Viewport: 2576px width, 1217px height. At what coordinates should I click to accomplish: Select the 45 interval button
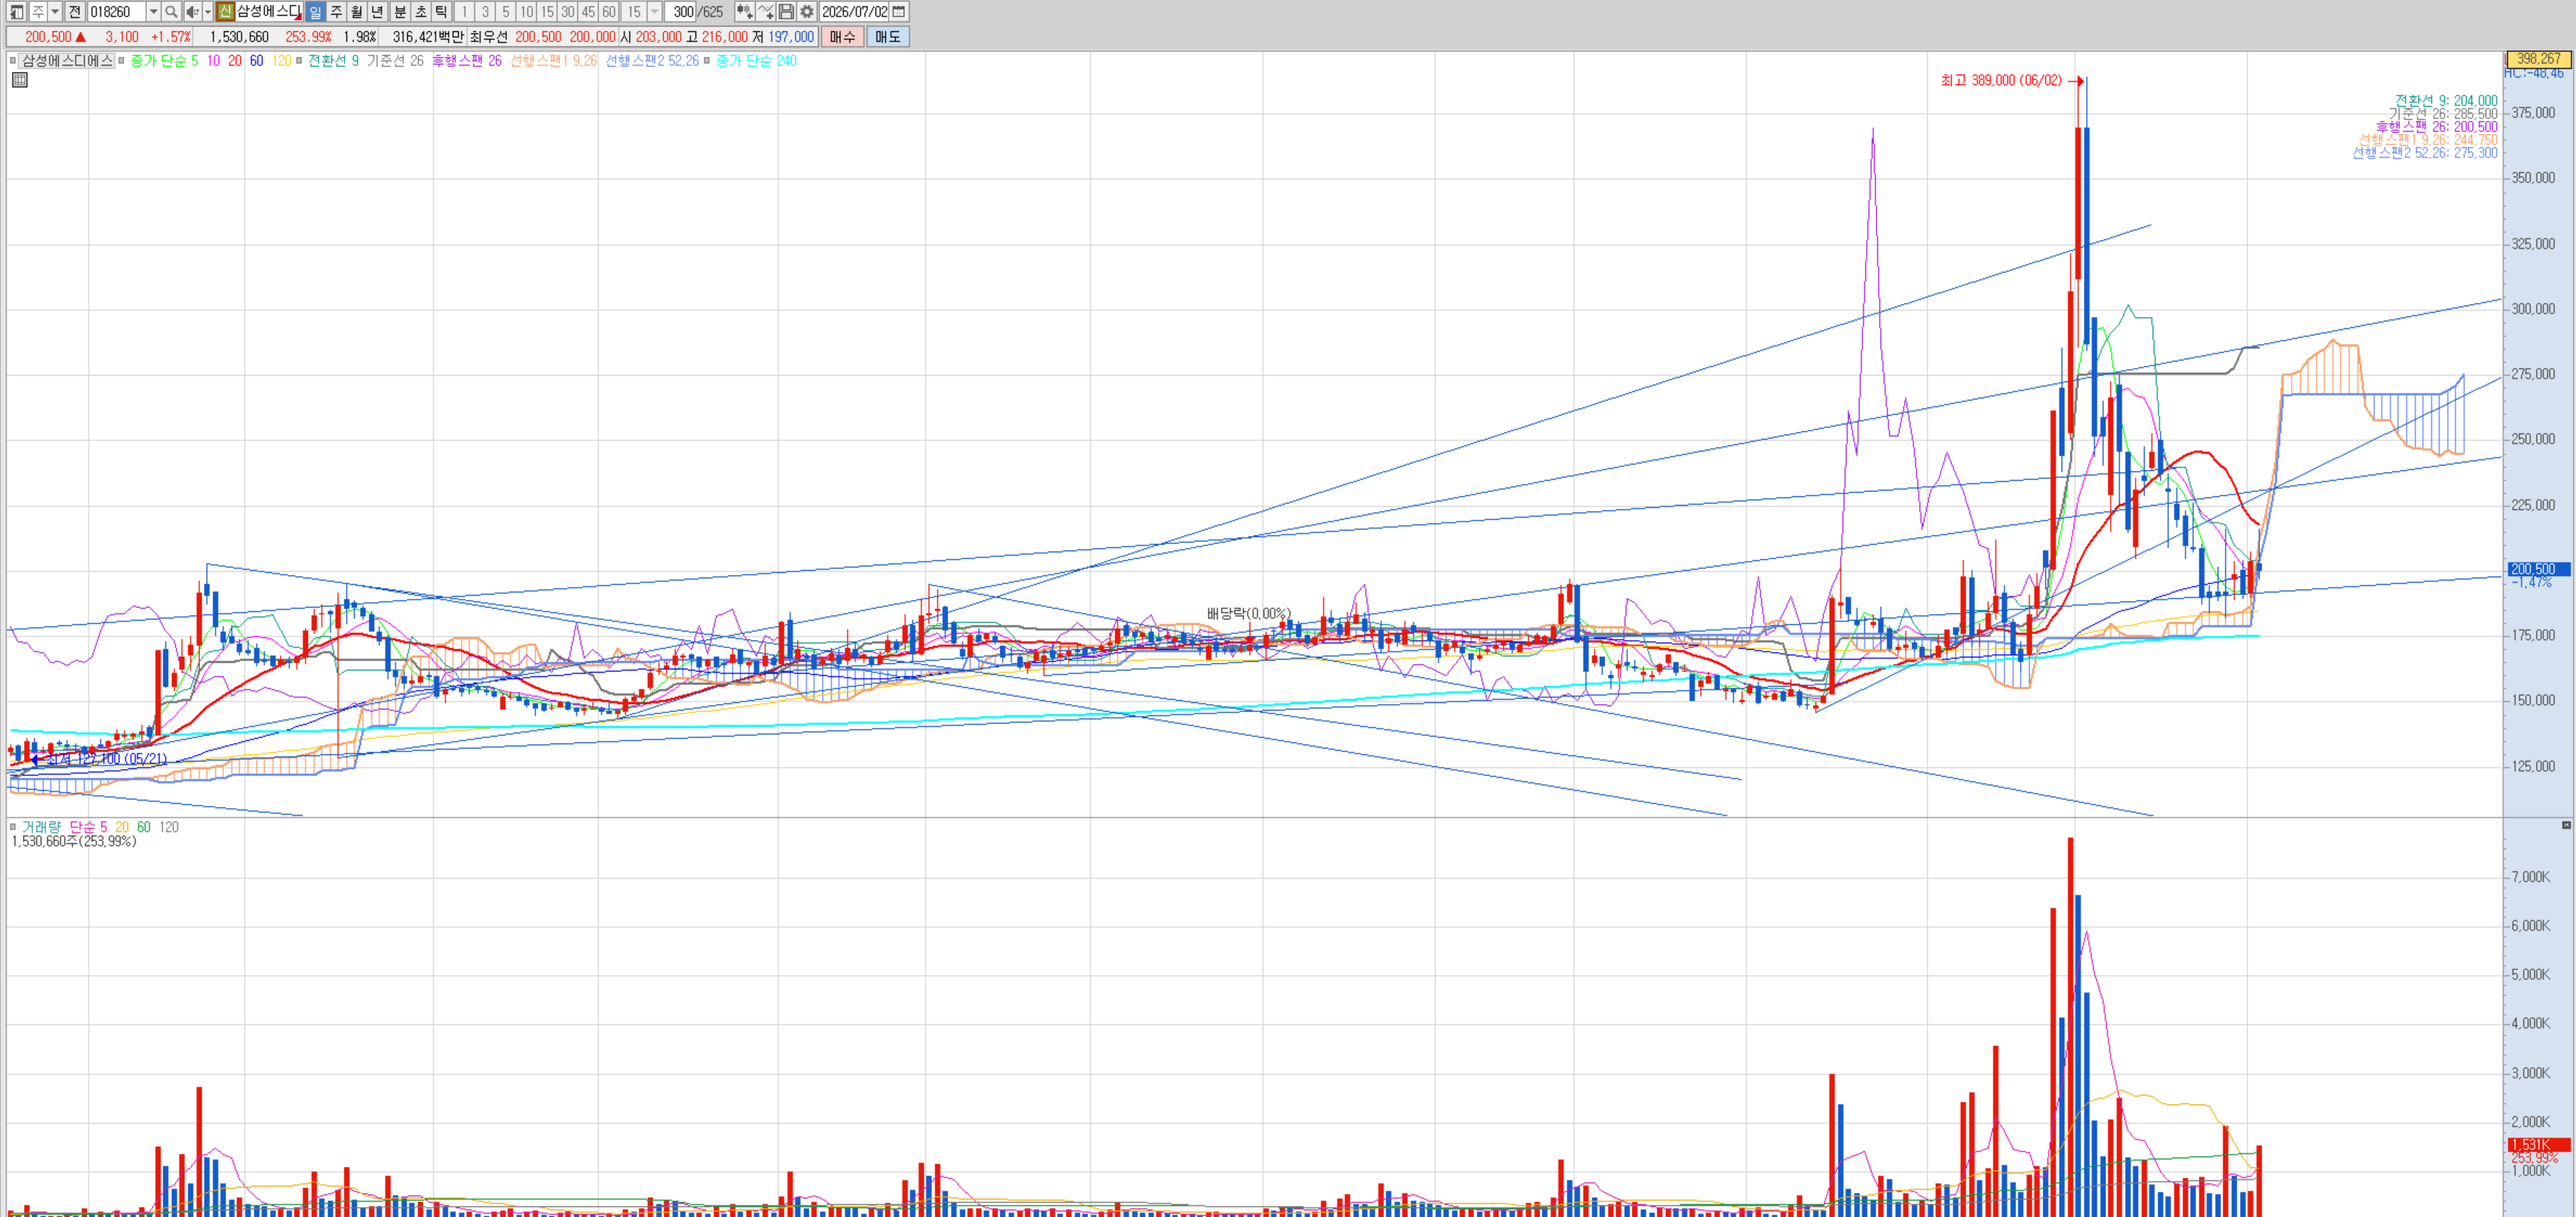coord(588,12)
